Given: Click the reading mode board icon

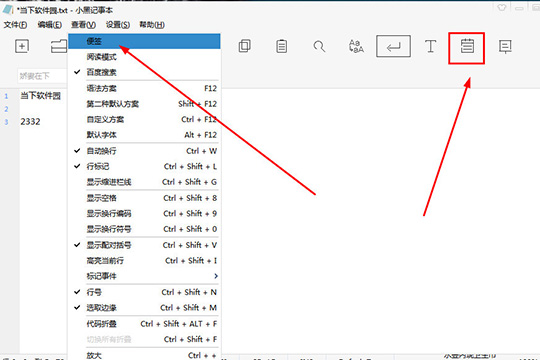Looking at the screenshot, I should click(505, 47).
